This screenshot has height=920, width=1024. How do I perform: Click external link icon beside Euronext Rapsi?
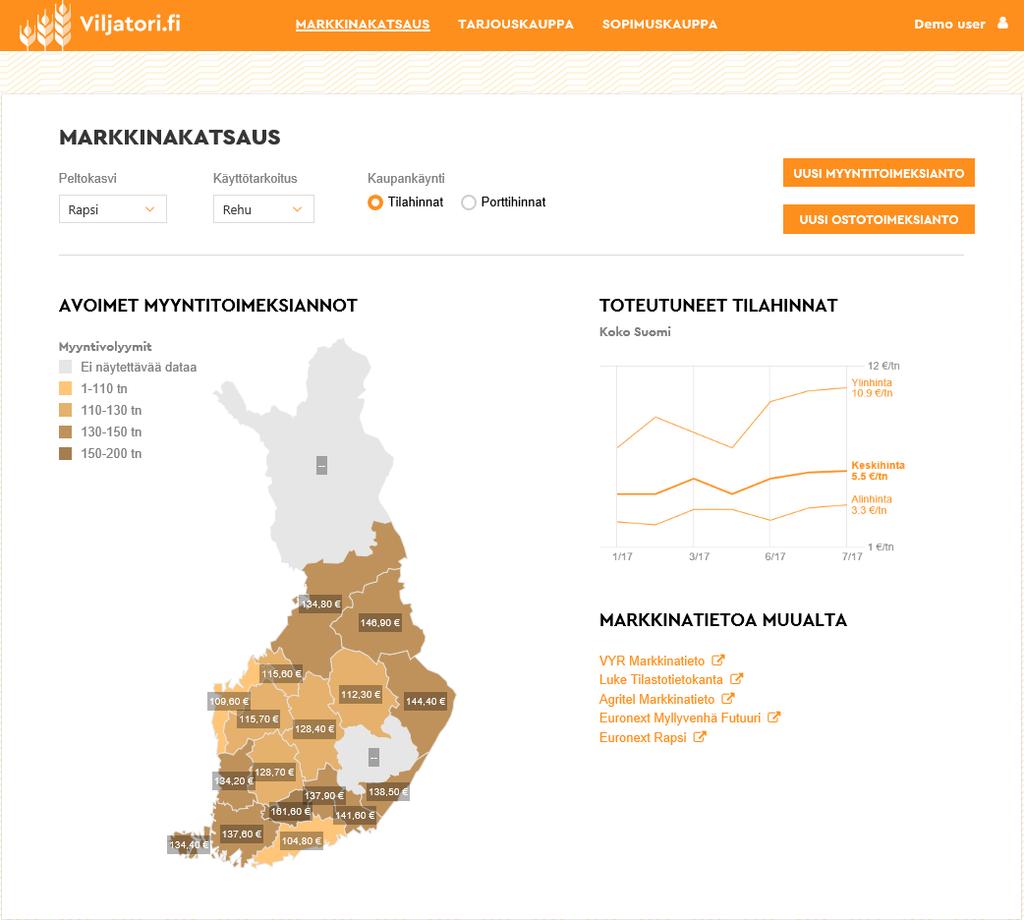point(699,737)
